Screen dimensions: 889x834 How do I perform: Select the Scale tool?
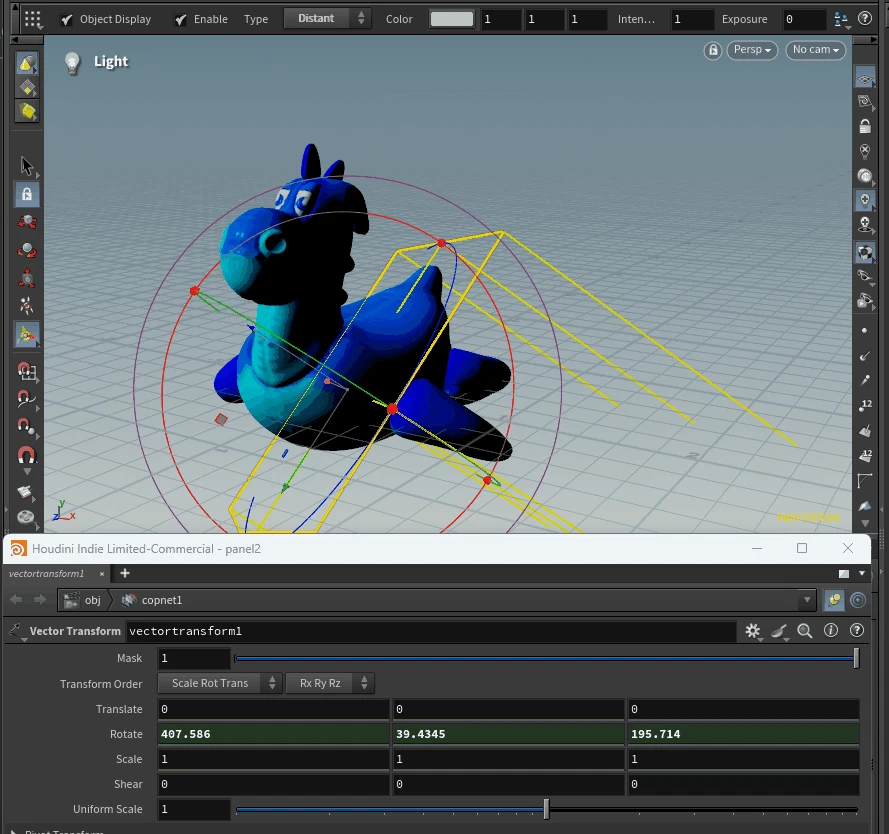(27, 278)
